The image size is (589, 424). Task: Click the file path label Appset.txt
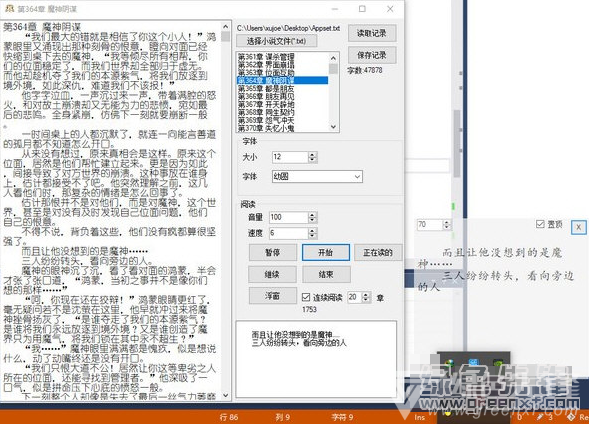point(288,28)
